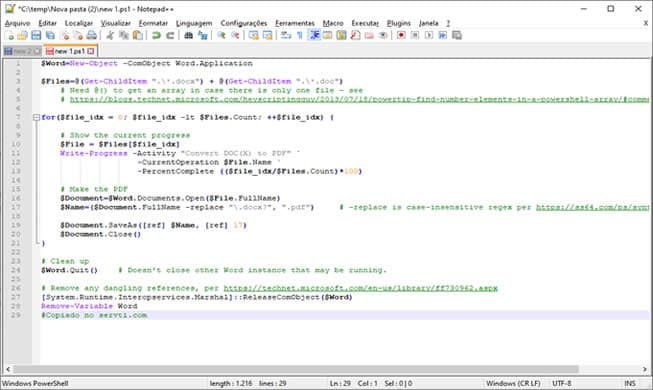Open the ss64.com link on line 17
The height and width of the screenshot is (390, 653).
(592, 207)
